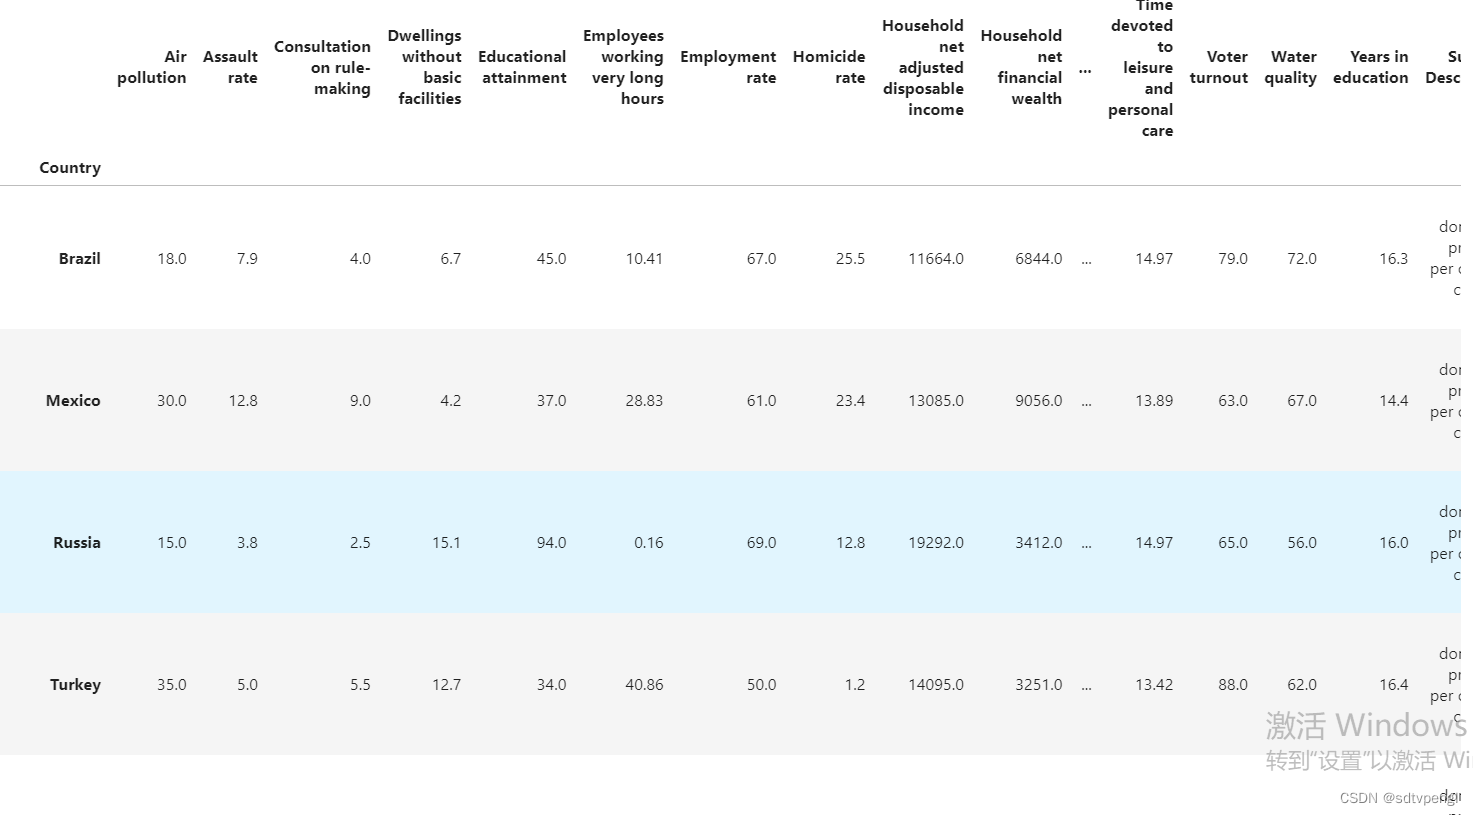Click Brazil's air pollution value 18.0

(172, 258)
